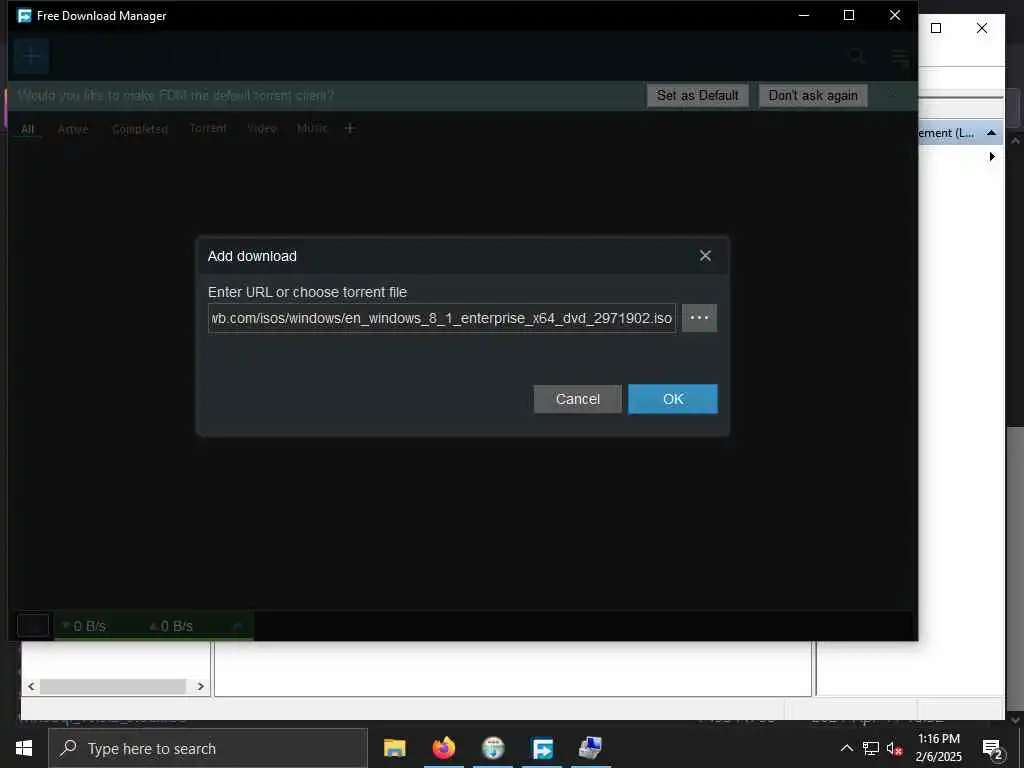Open the computer management app in the taskbar
This screenshot has width=1024, height=768.
coord(590,748)
